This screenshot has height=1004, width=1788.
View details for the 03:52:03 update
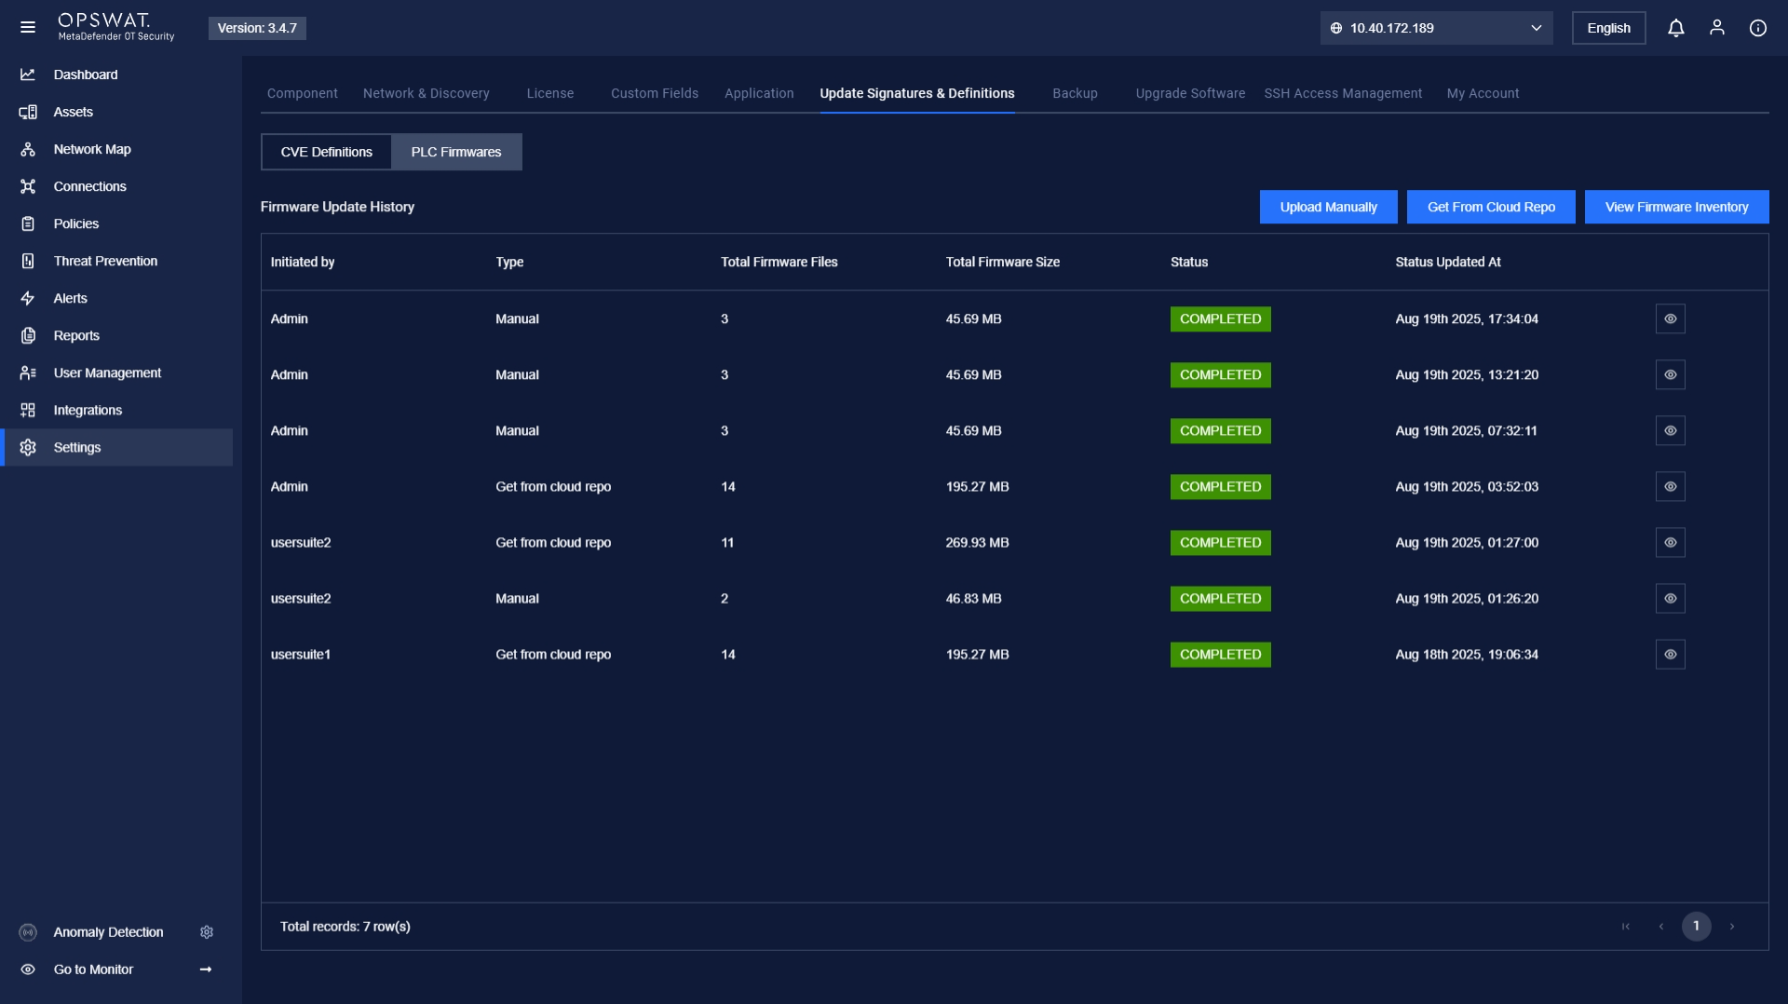tap(1670, 487)
